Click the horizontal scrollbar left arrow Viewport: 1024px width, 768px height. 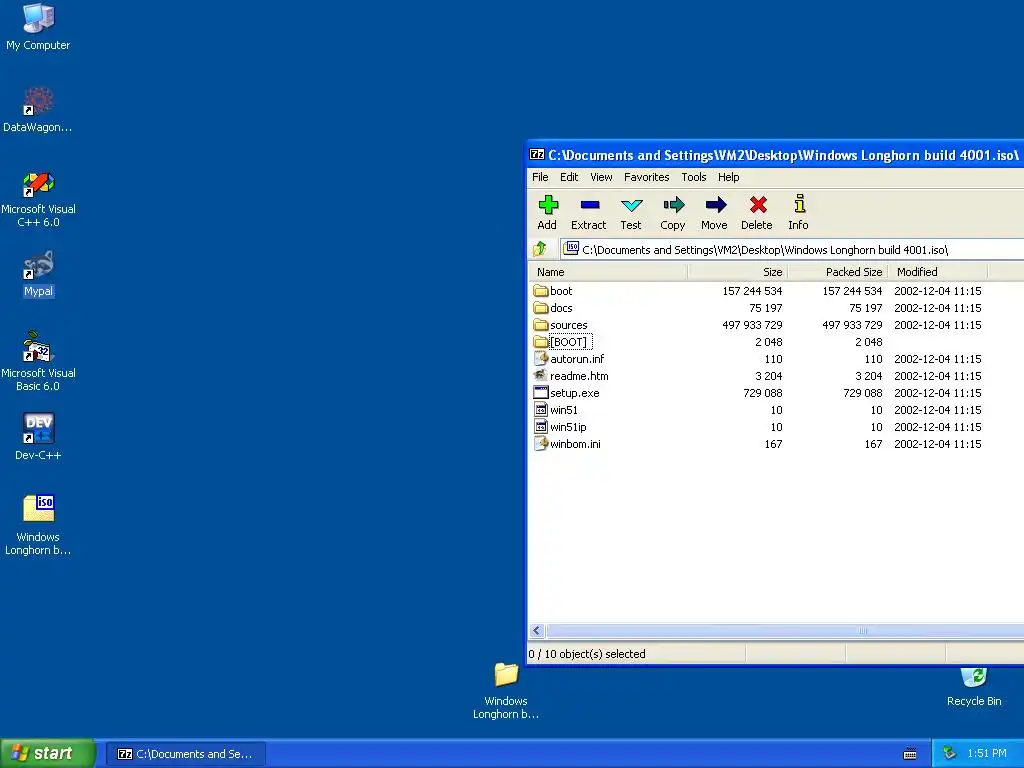(537, 631)
